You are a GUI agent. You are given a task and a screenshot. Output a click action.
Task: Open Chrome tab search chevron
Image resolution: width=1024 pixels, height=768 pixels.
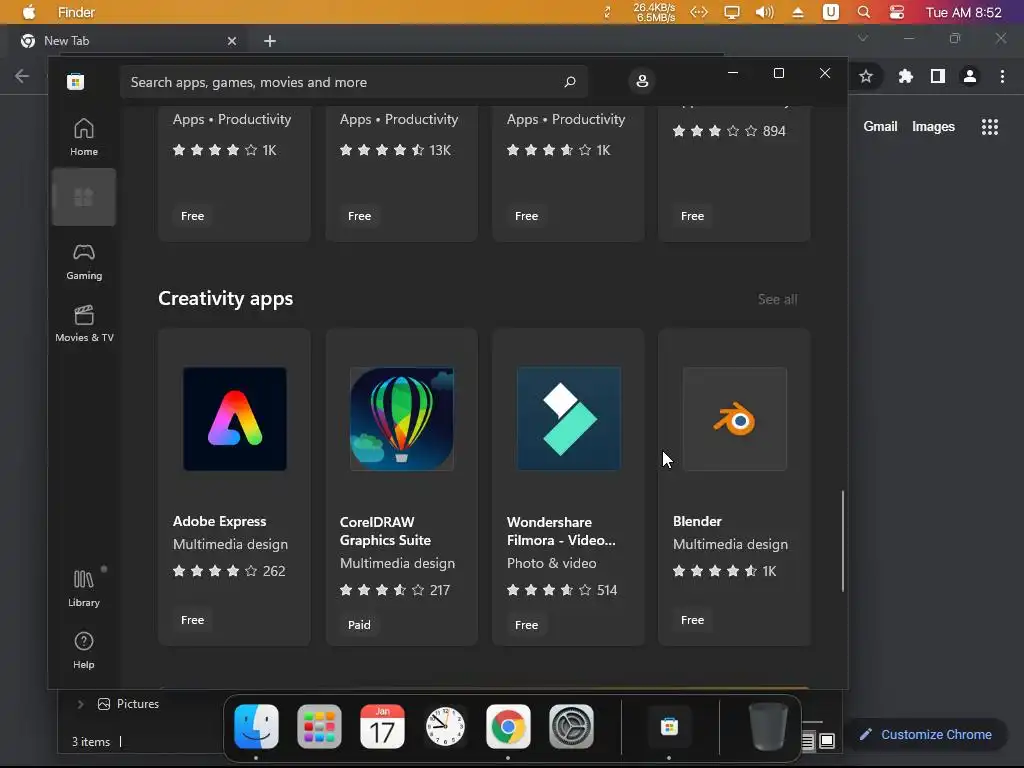[863, 39]
